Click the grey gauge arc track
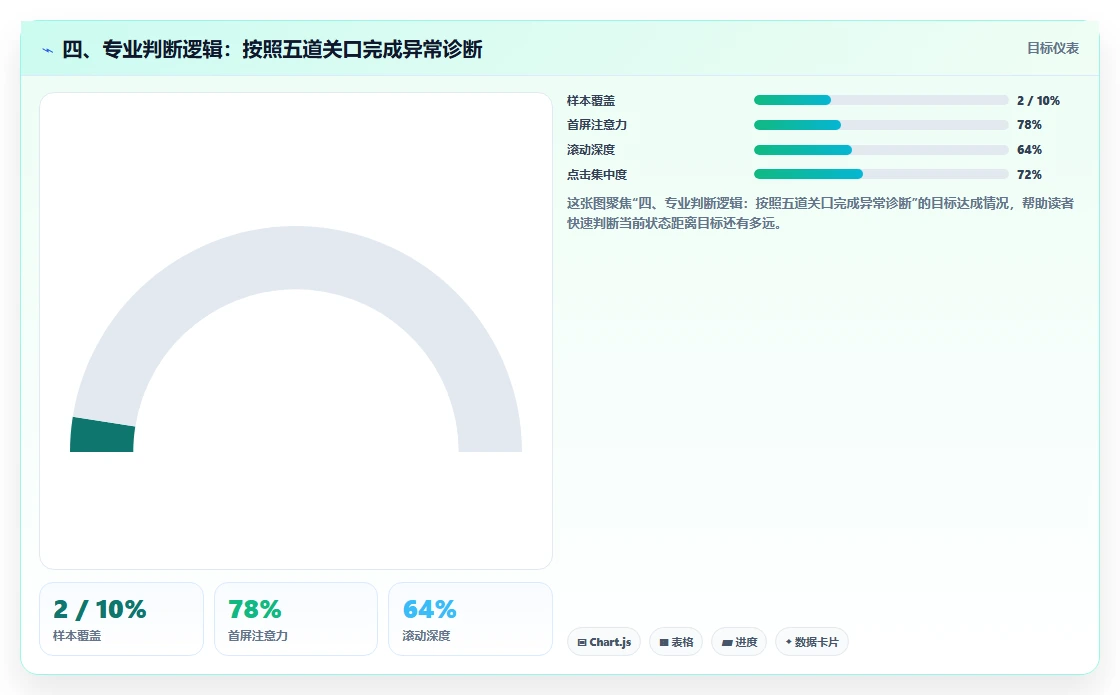The image size is (1120, 695). point(296,257)
